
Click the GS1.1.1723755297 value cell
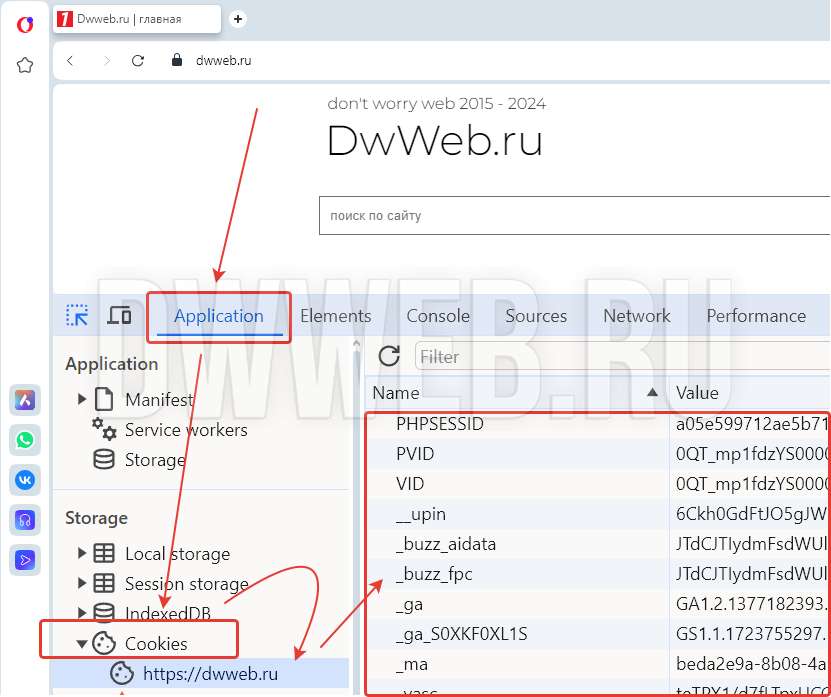(750, 634)
